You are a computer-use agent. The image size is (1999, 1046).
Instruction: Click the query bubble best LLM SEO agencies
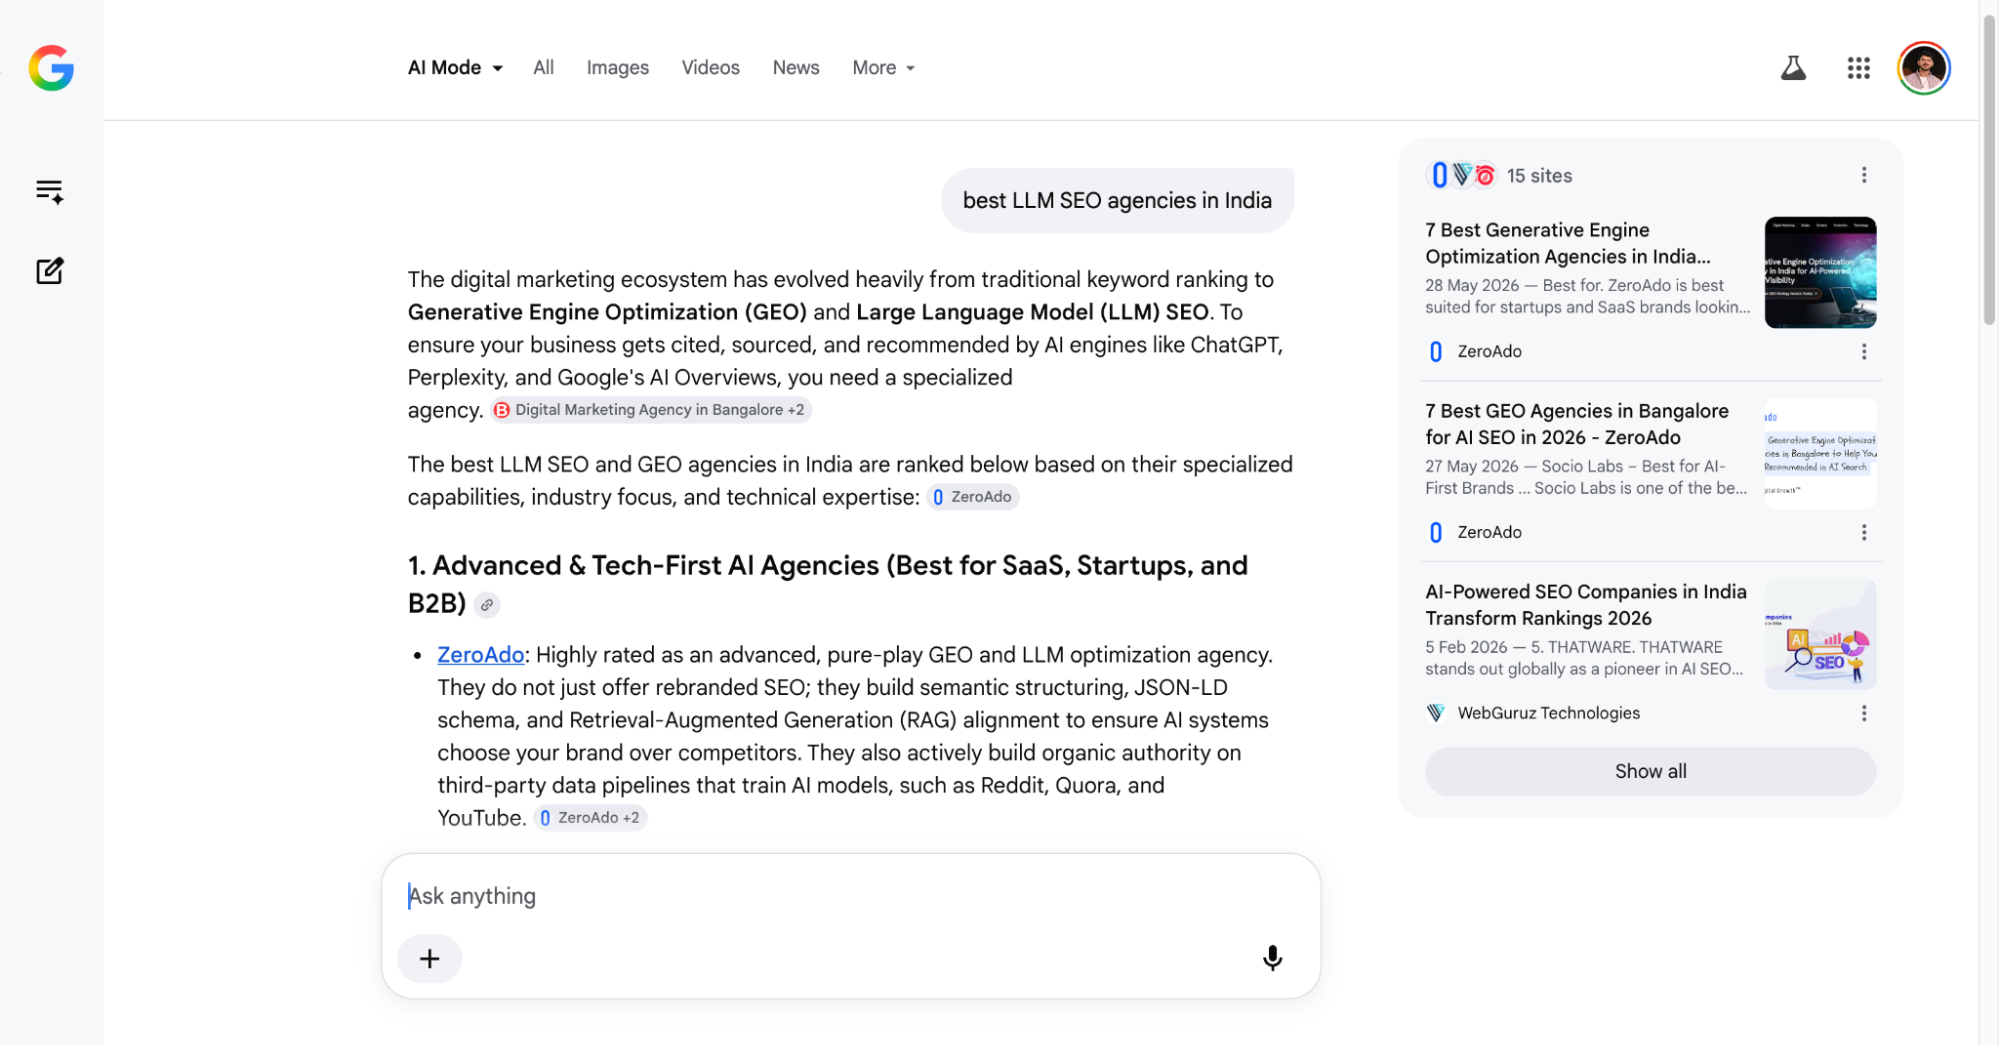tap(1117, 201)
